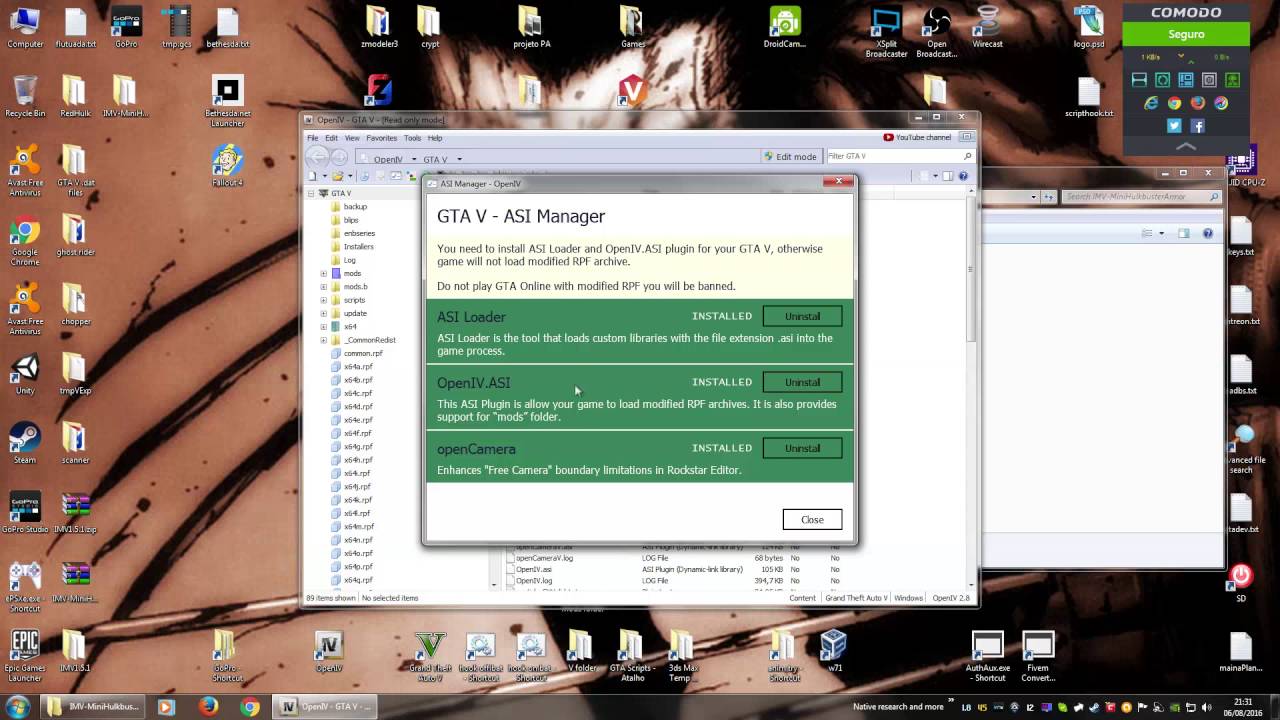This screenshot has height=720, width=1280.
Task: Select the backup folder in tree
Action: click(355, 206)
